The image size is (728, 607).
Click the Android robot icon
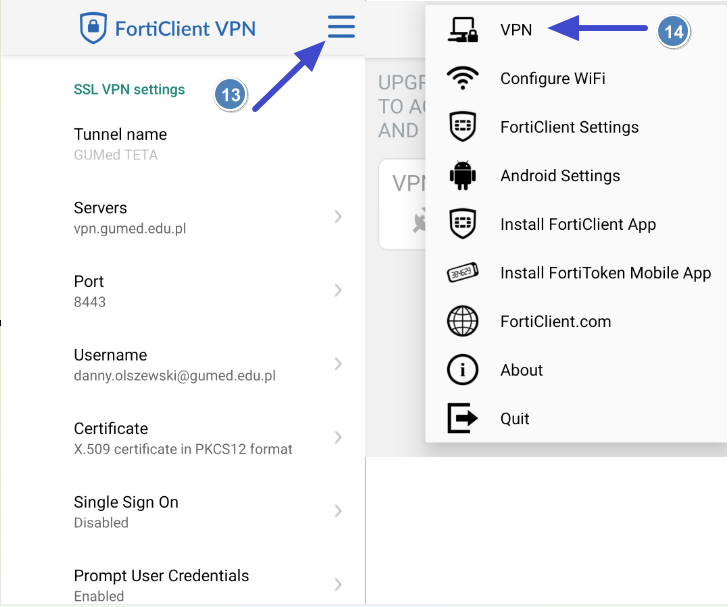[x=462, y=176]
